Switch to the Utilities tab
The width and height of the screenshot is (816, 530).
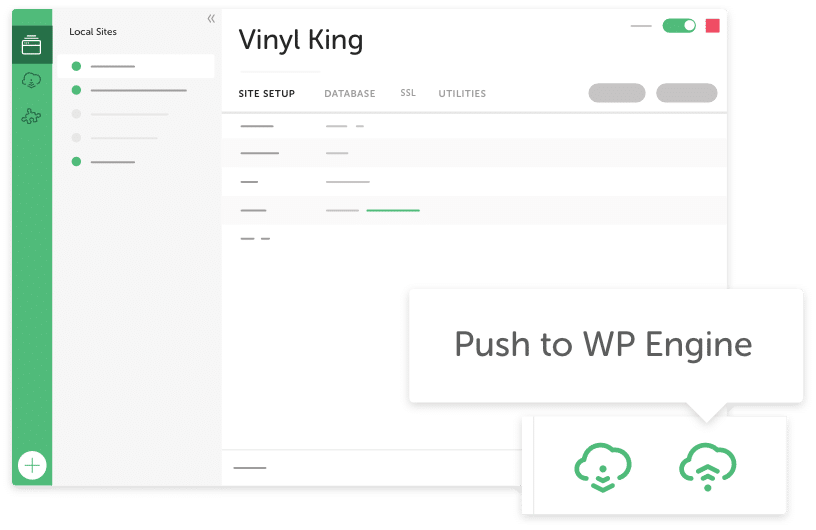(462, 94)
